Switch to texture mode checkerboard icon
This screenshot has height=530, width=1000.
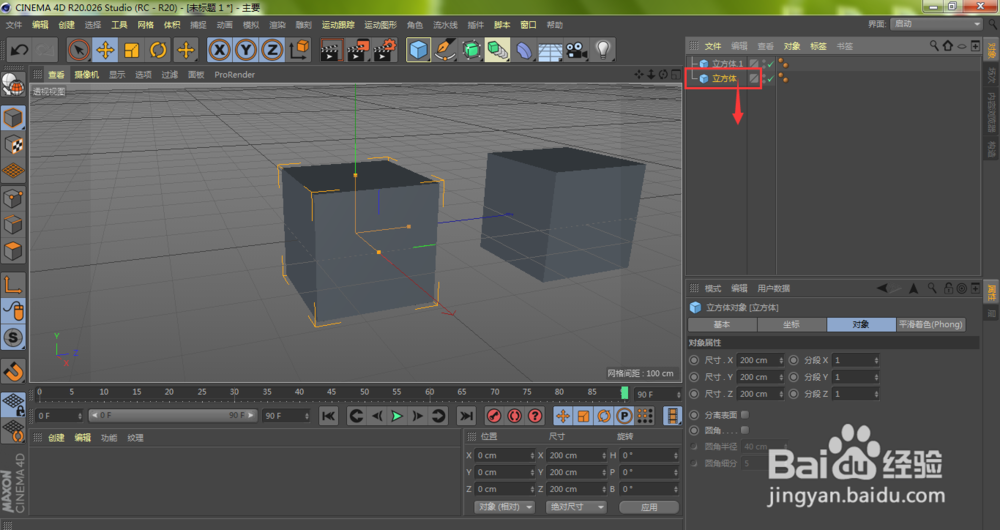(x=13, y=145)
